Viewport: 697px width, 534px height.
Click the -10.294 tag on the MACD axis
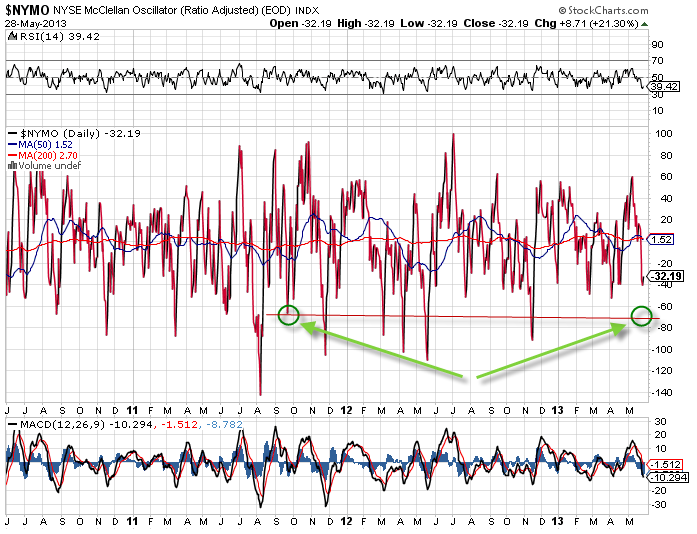click(666, 478)
